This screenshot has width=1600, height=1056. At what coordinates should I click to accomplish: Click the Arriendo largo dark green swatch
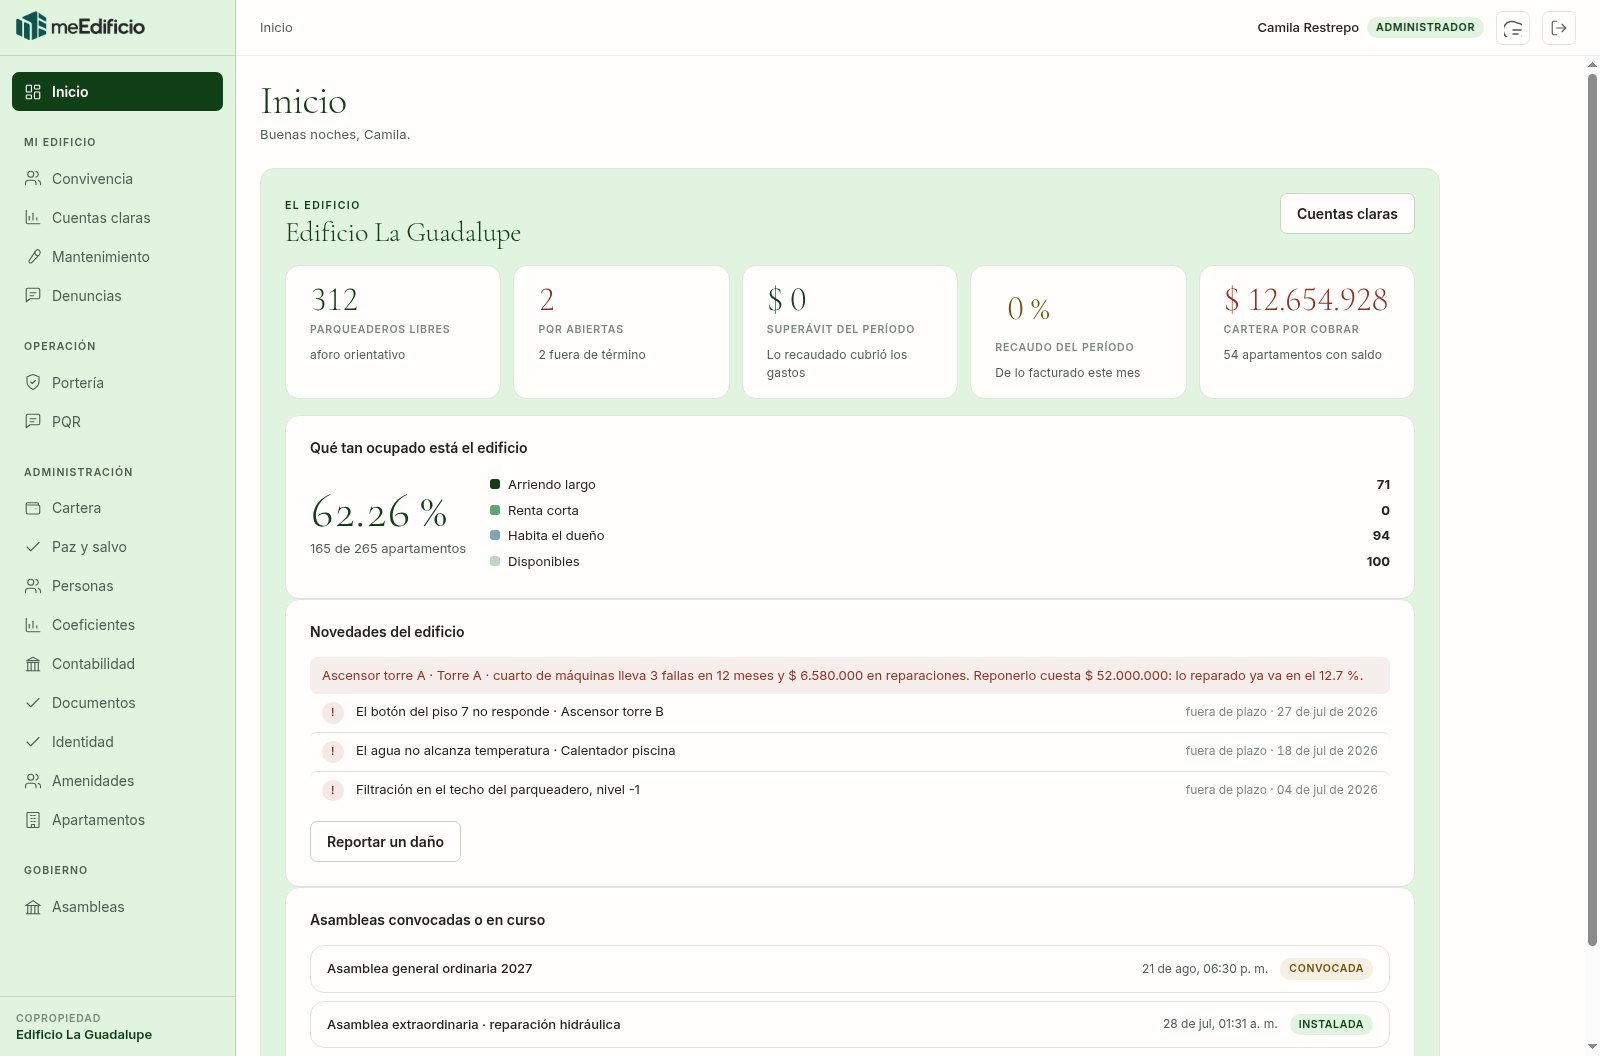(x=495, y=484)
